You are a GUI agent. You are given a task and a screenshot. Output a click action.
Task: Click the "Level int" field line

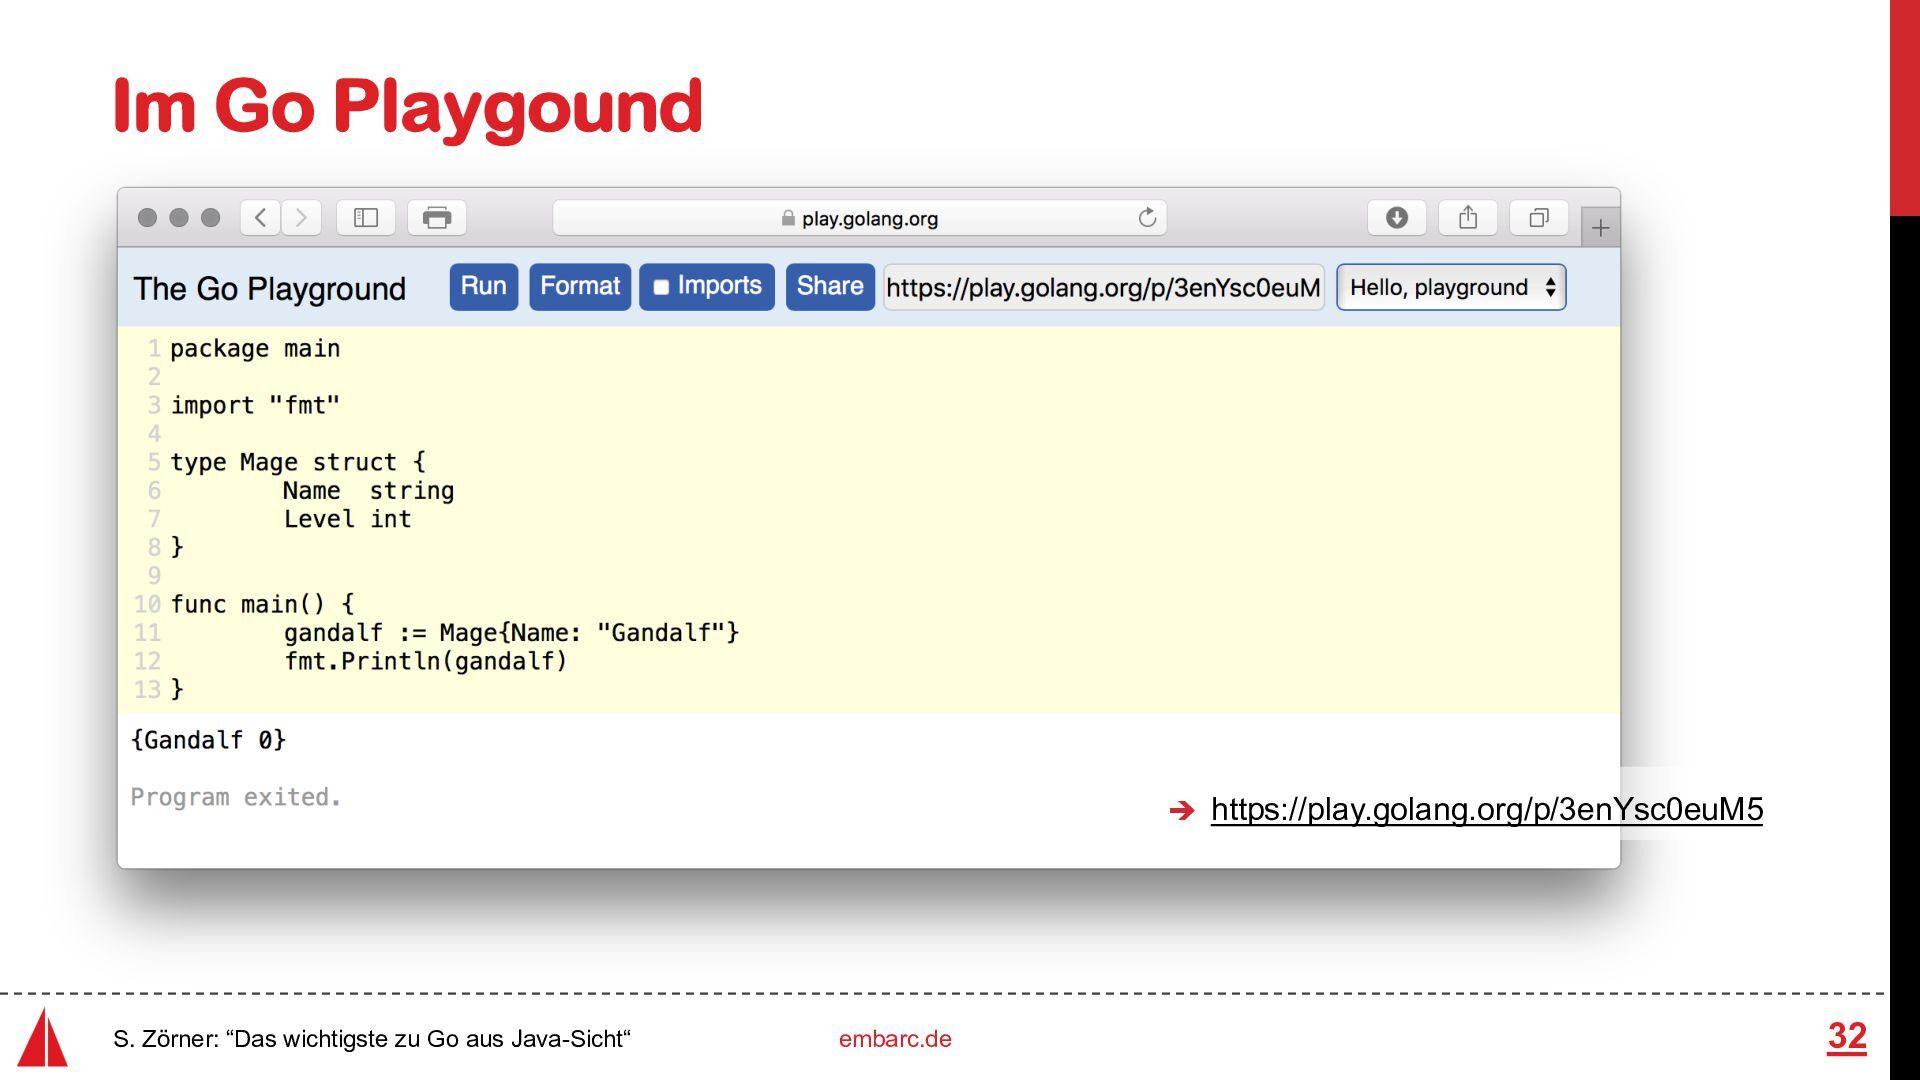point(347,519)
